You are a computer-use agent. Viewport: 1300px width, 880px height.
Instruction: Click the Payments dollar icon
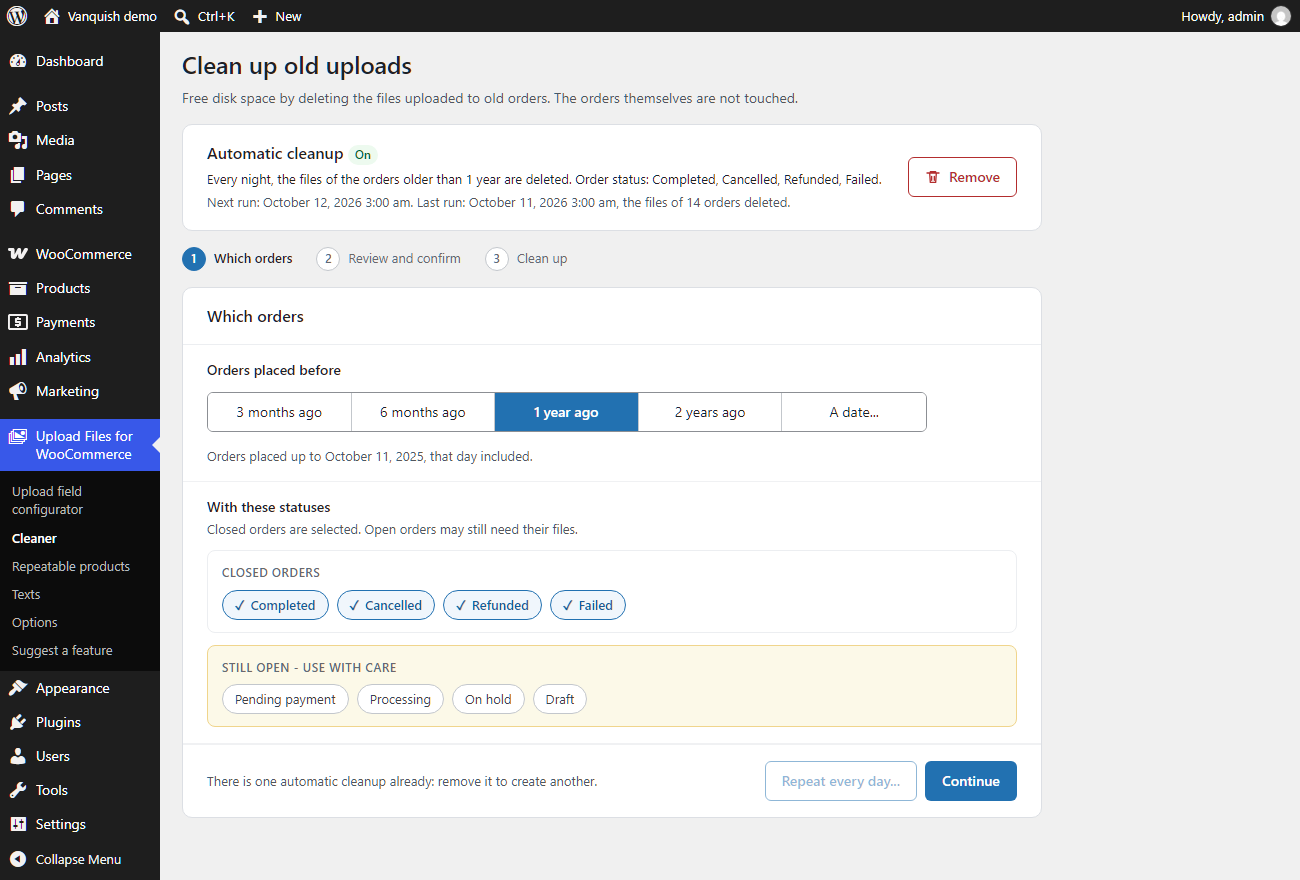tap(18, 322)
